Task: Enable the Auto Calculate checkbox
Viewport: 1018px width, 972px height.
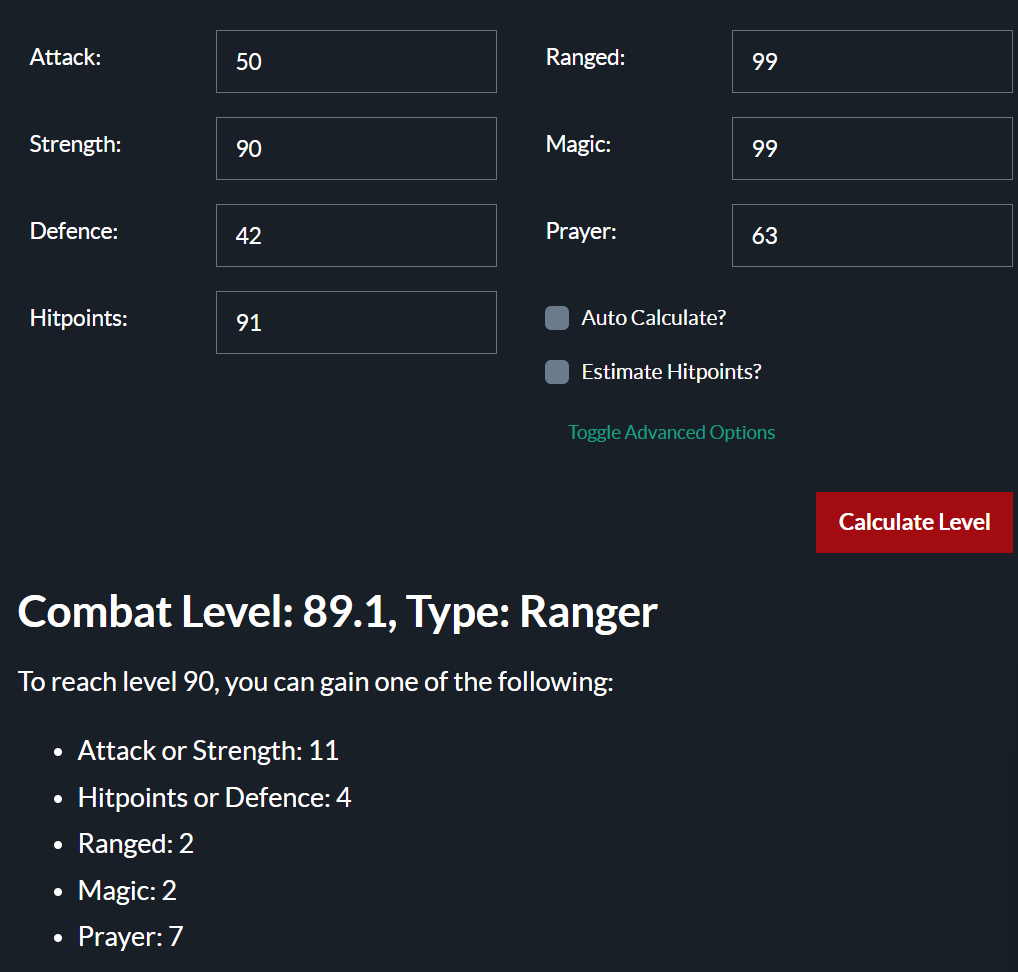Action: (556, 318)
